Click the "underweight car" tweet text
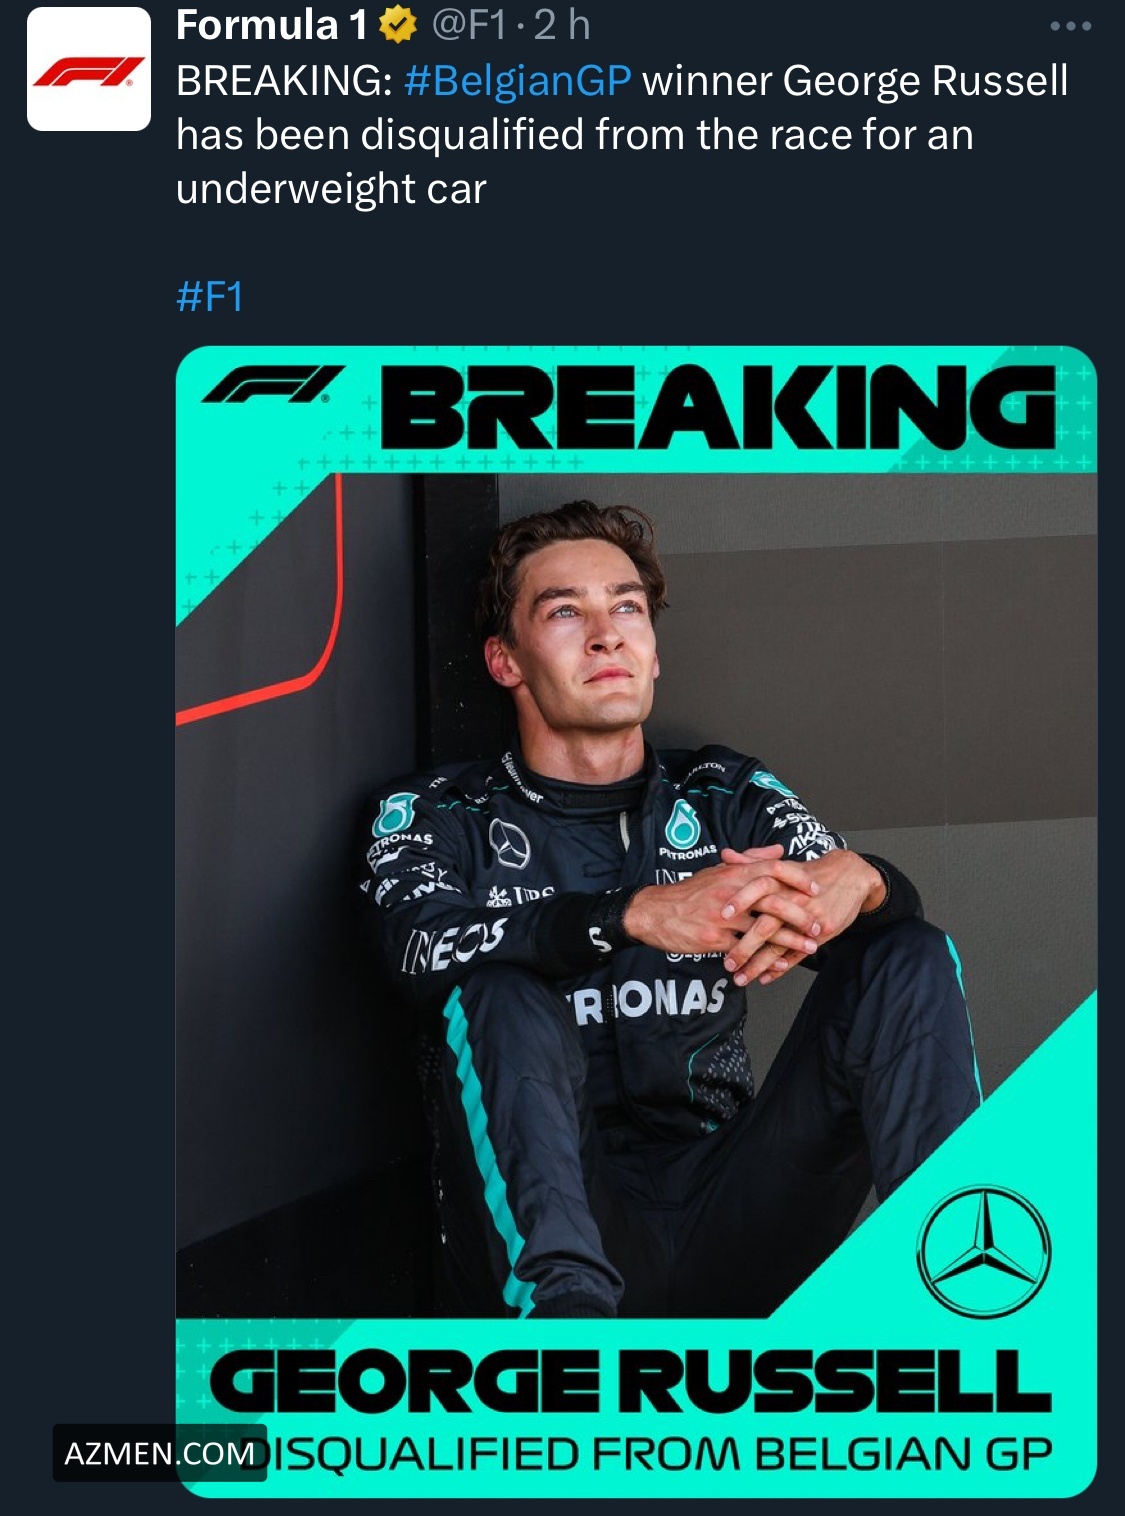The width and height of the screenshot is (1125, 1516). [331, 189]
